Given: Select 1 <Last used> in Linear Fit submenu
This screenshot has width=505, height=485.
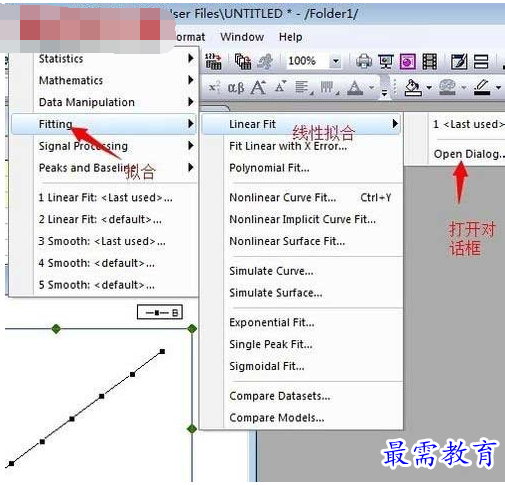Looking at the screenshot, I should [468, 124].
